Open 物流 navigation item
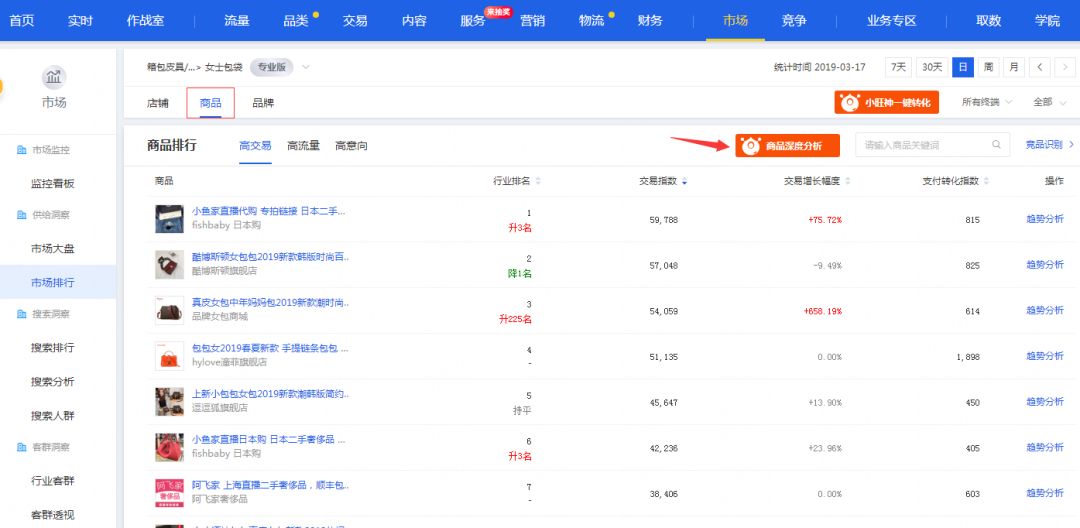Screen dimensions: 1080x528 [x=592, y=20]
